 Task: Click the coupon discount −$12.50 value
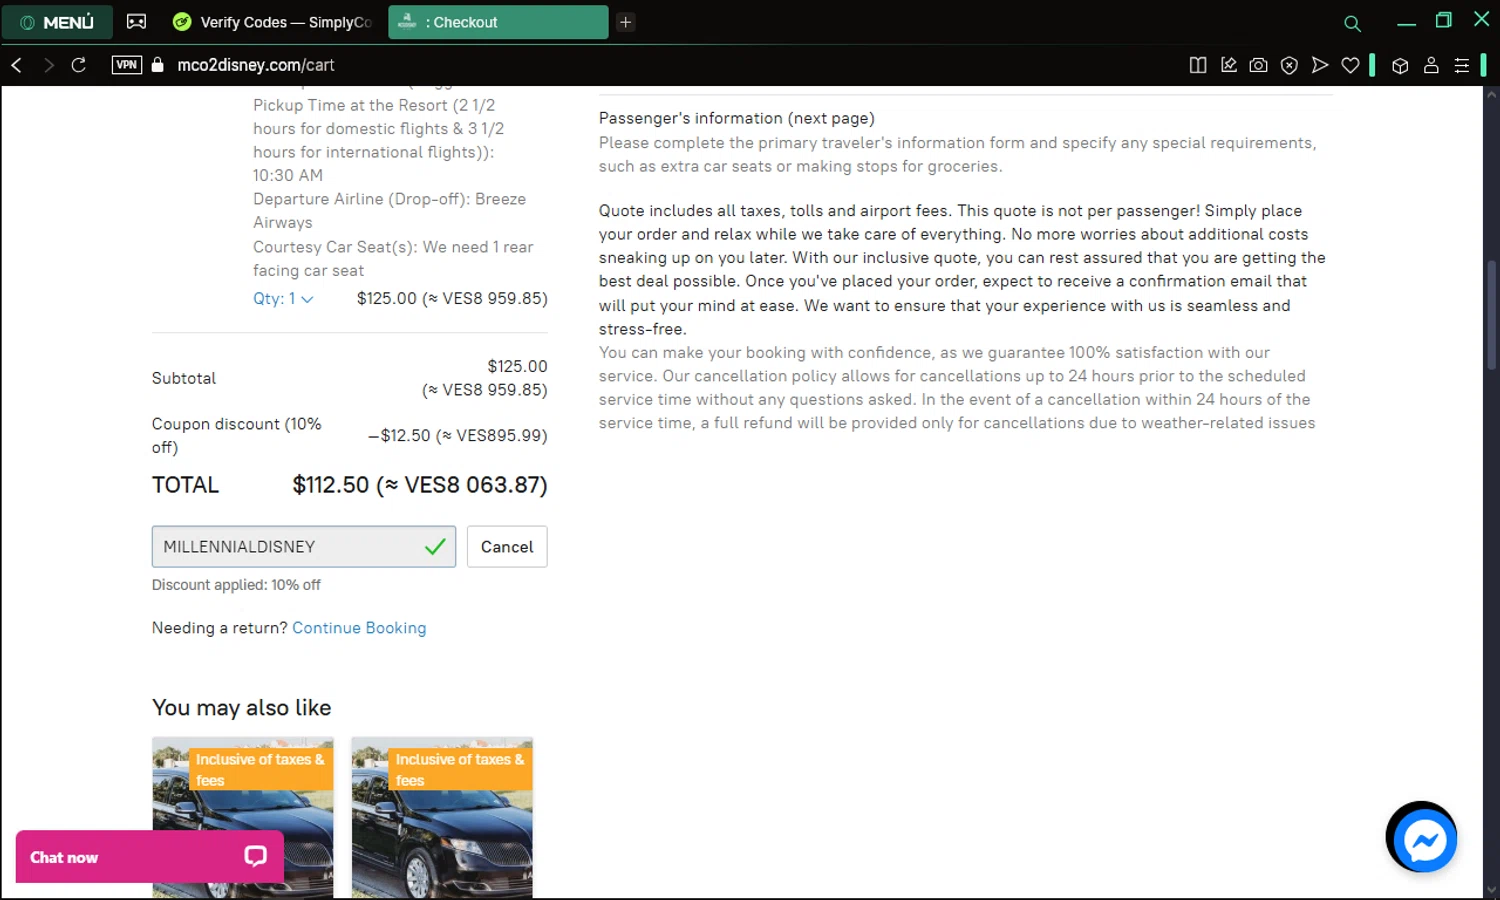[458, 436]
